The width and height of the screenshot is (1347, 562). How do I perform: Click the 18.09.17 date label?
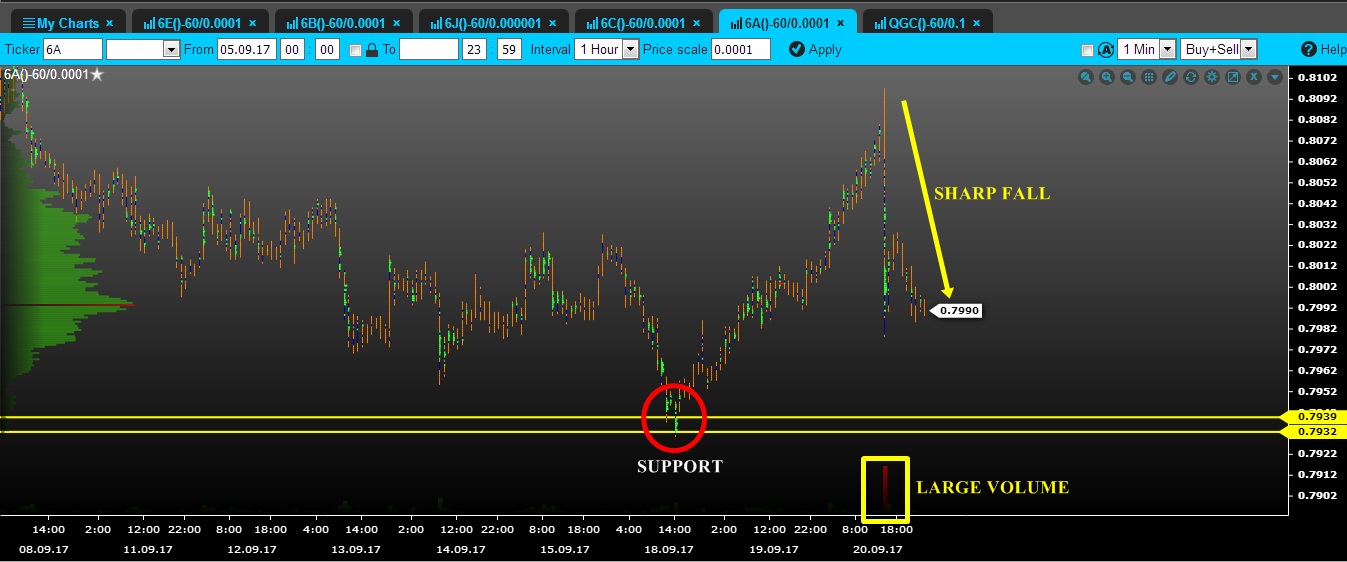coord(668,549)
